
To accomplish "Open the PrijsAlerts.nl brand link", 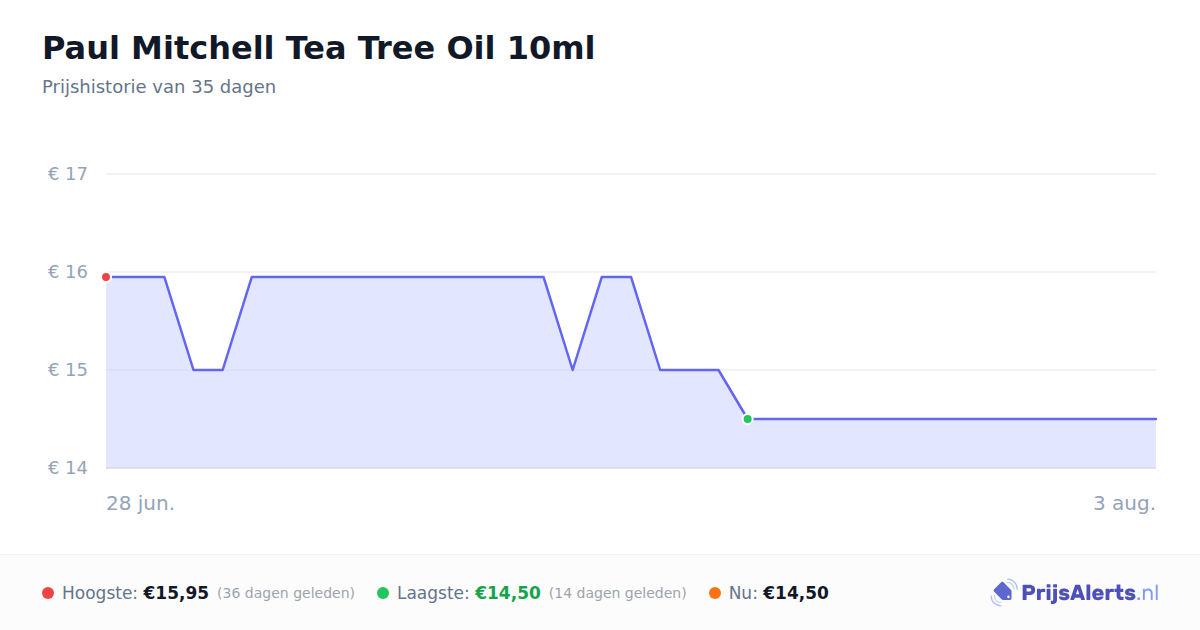I will (1074, 593).
